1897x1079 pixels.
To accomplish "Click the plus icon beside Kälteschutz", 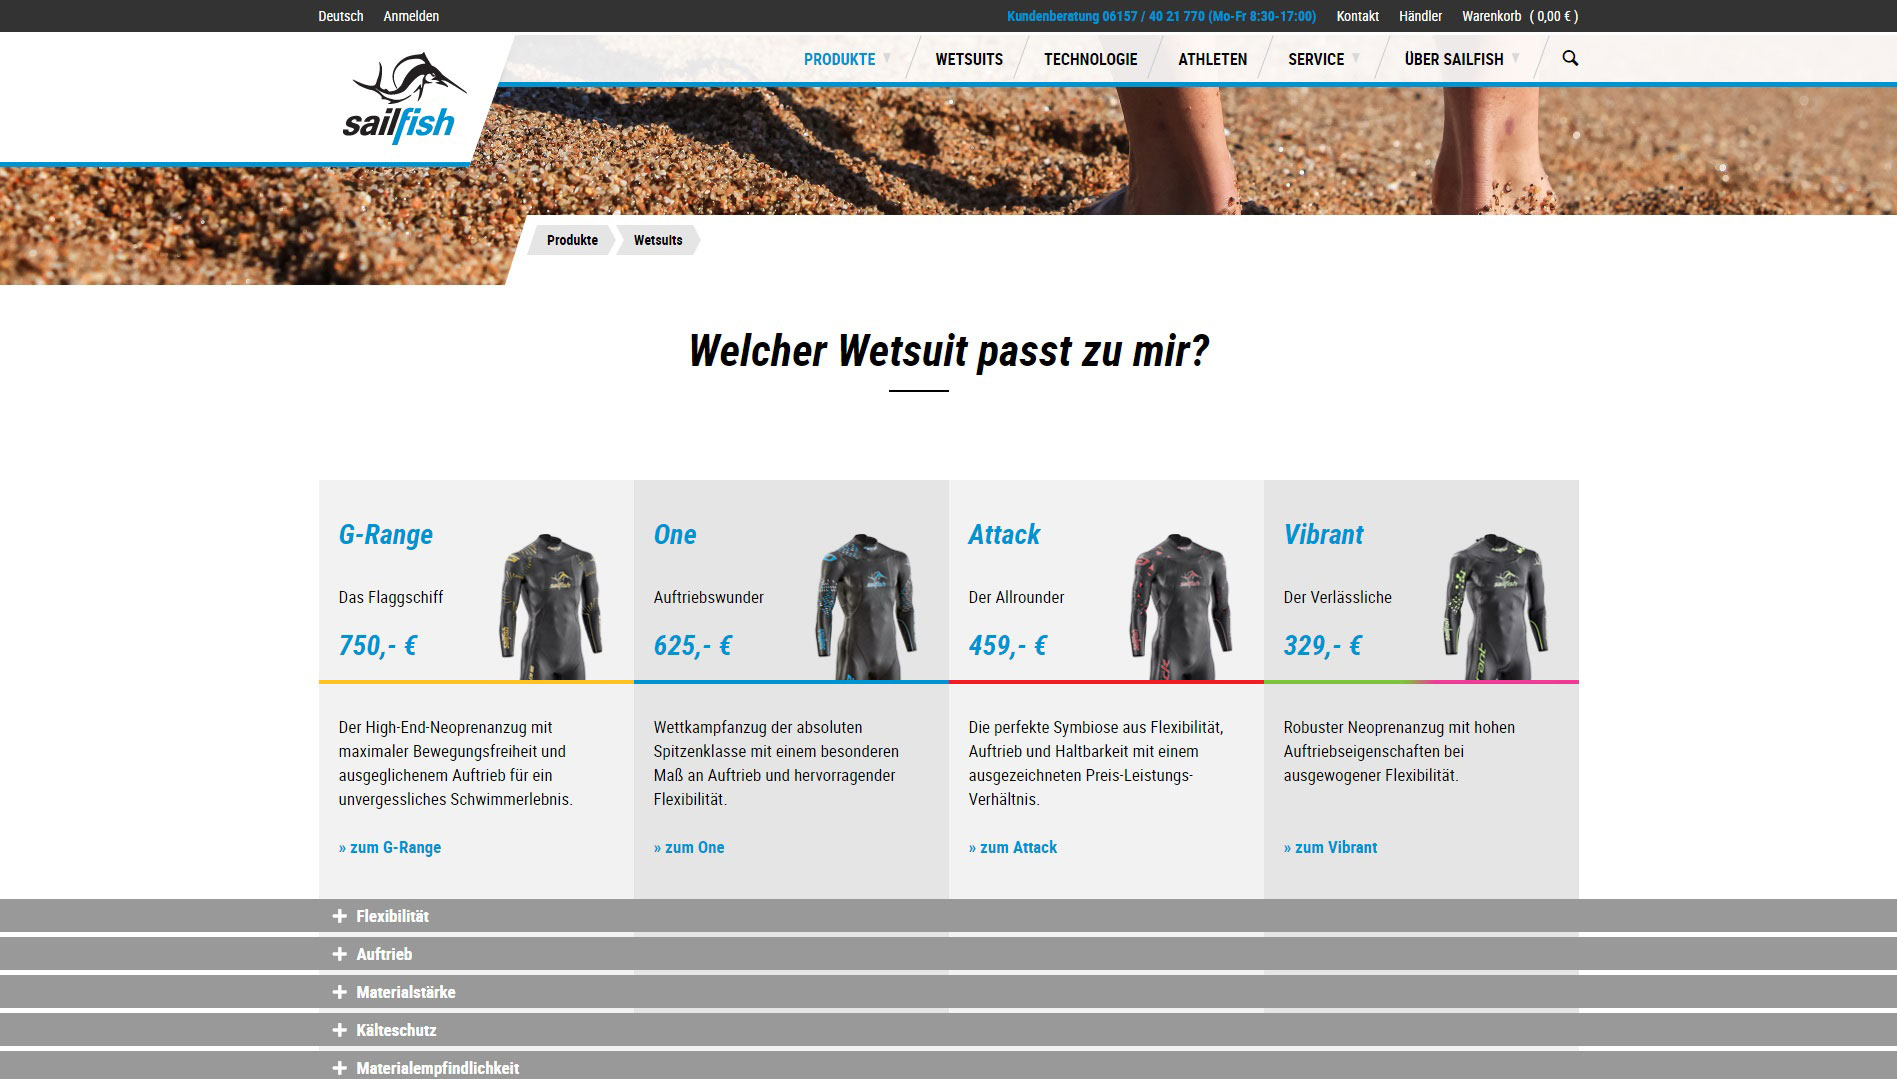I will click(x=340, y=1030).
